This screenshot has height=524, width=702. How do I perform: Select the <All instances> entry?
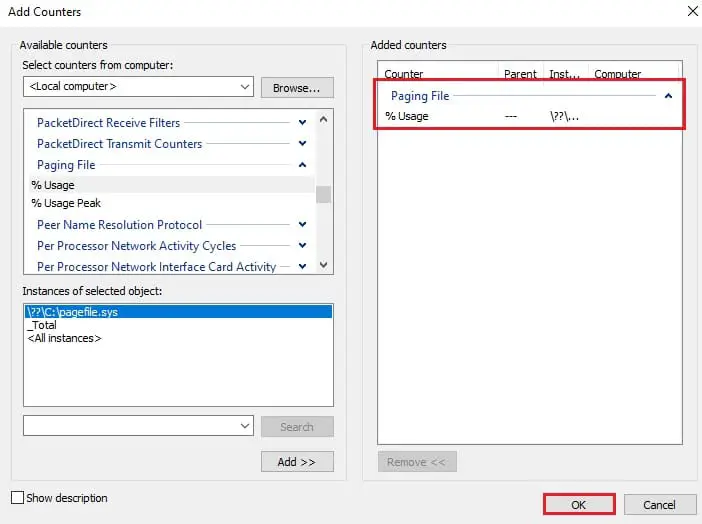coord(178,338)
